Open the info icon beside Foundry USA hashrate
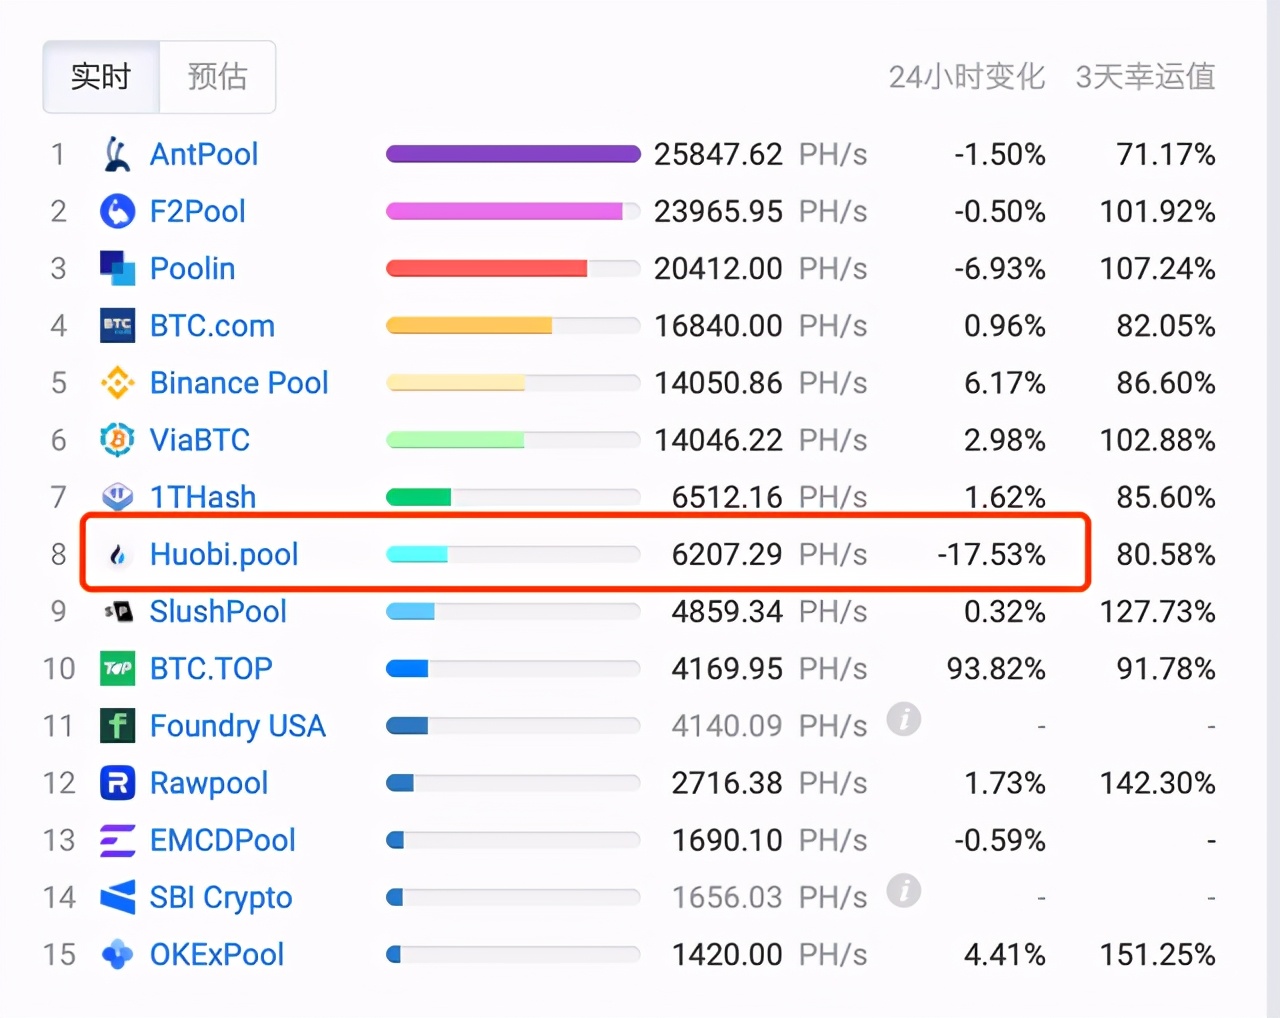 tap(903, 719)
